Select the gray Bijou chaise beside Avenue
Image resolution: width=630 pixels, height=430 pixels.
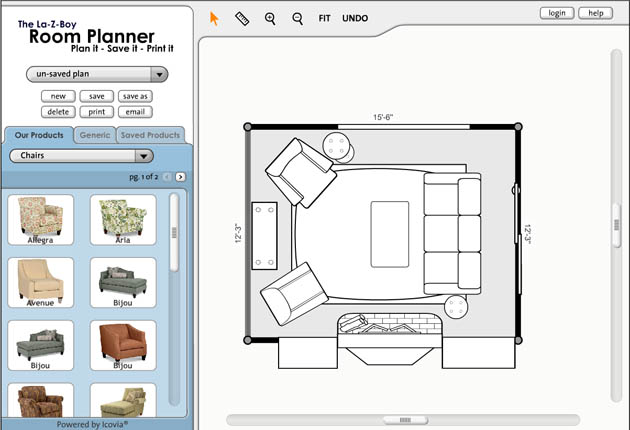(x=123, y=283)
